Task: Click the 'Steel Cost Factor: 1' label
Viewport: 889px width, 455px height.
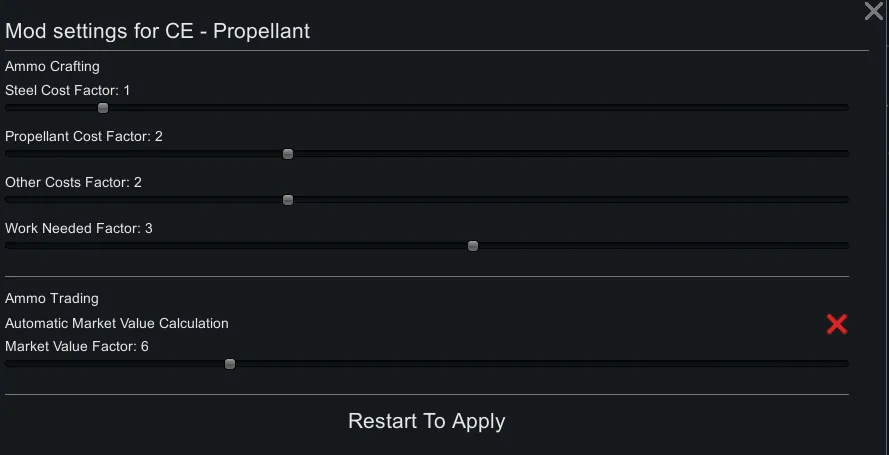Action: point(68,90)
